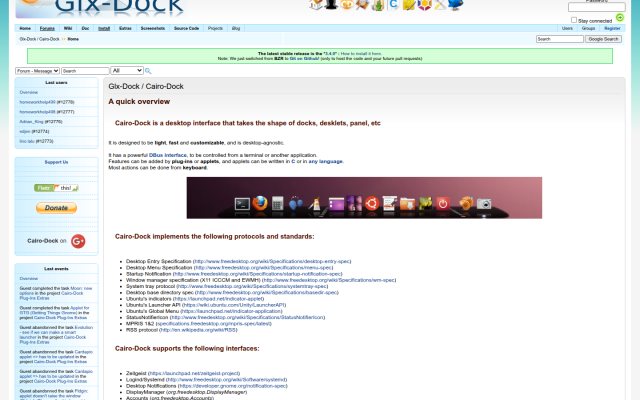The width and height of the screenshot is (640, 400).
Task: Click the document editor icon in dock image
Action: [x=389, y=203]
